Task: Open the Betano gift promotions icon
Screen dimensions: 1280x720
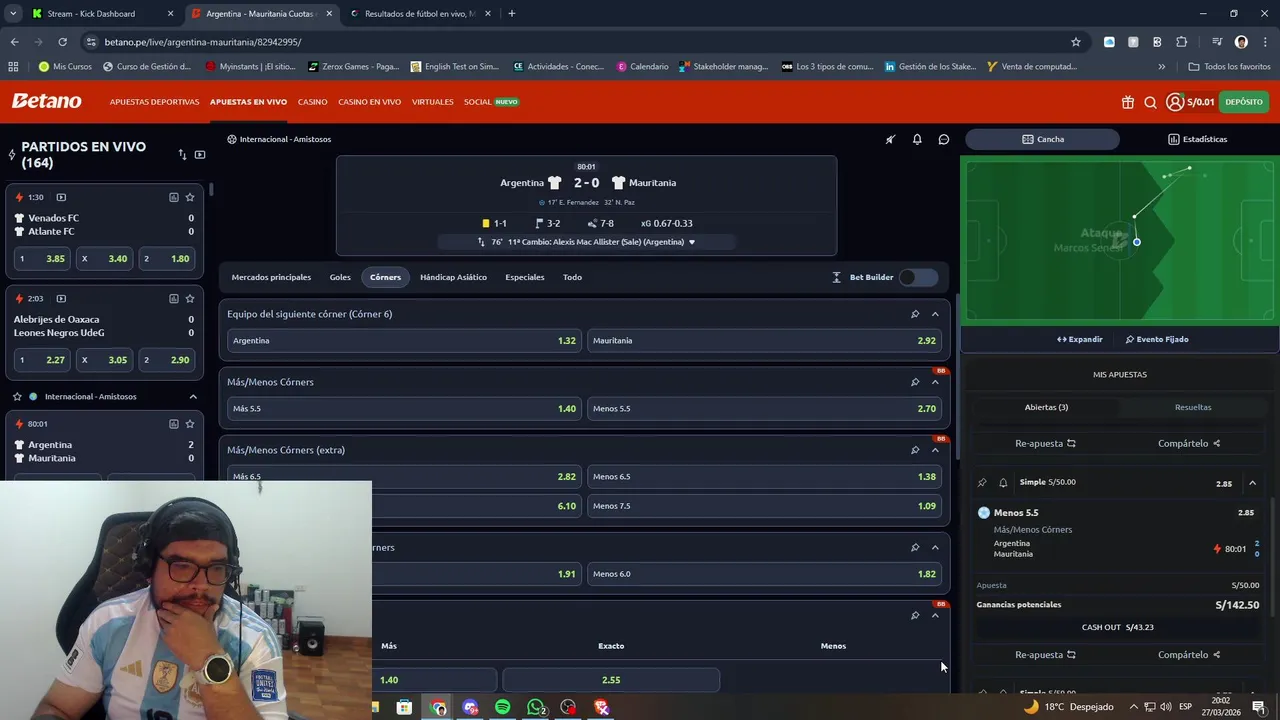Action: point(1127,102)
